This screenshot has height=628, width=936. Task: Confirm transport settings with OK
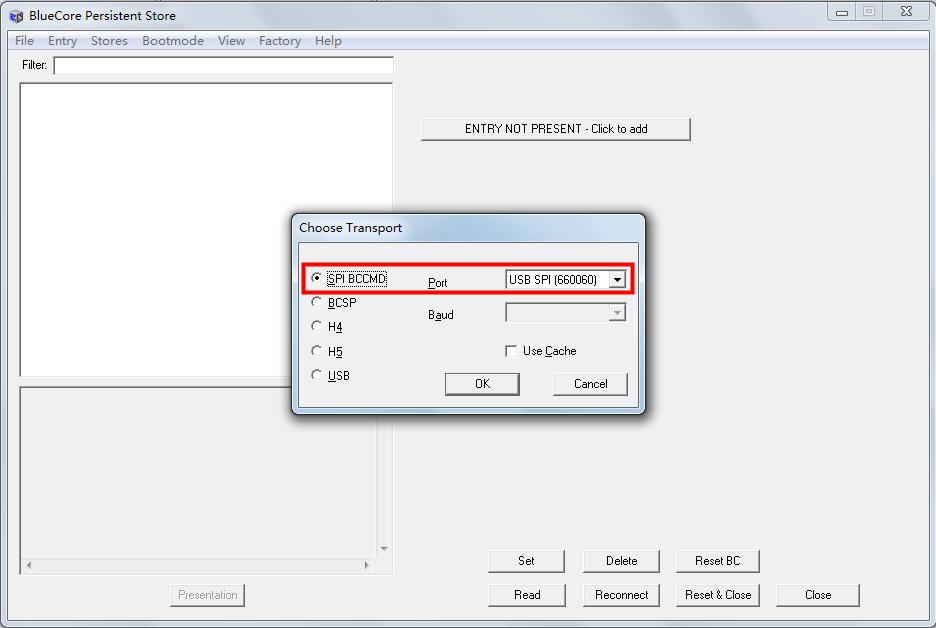(482, 384)
